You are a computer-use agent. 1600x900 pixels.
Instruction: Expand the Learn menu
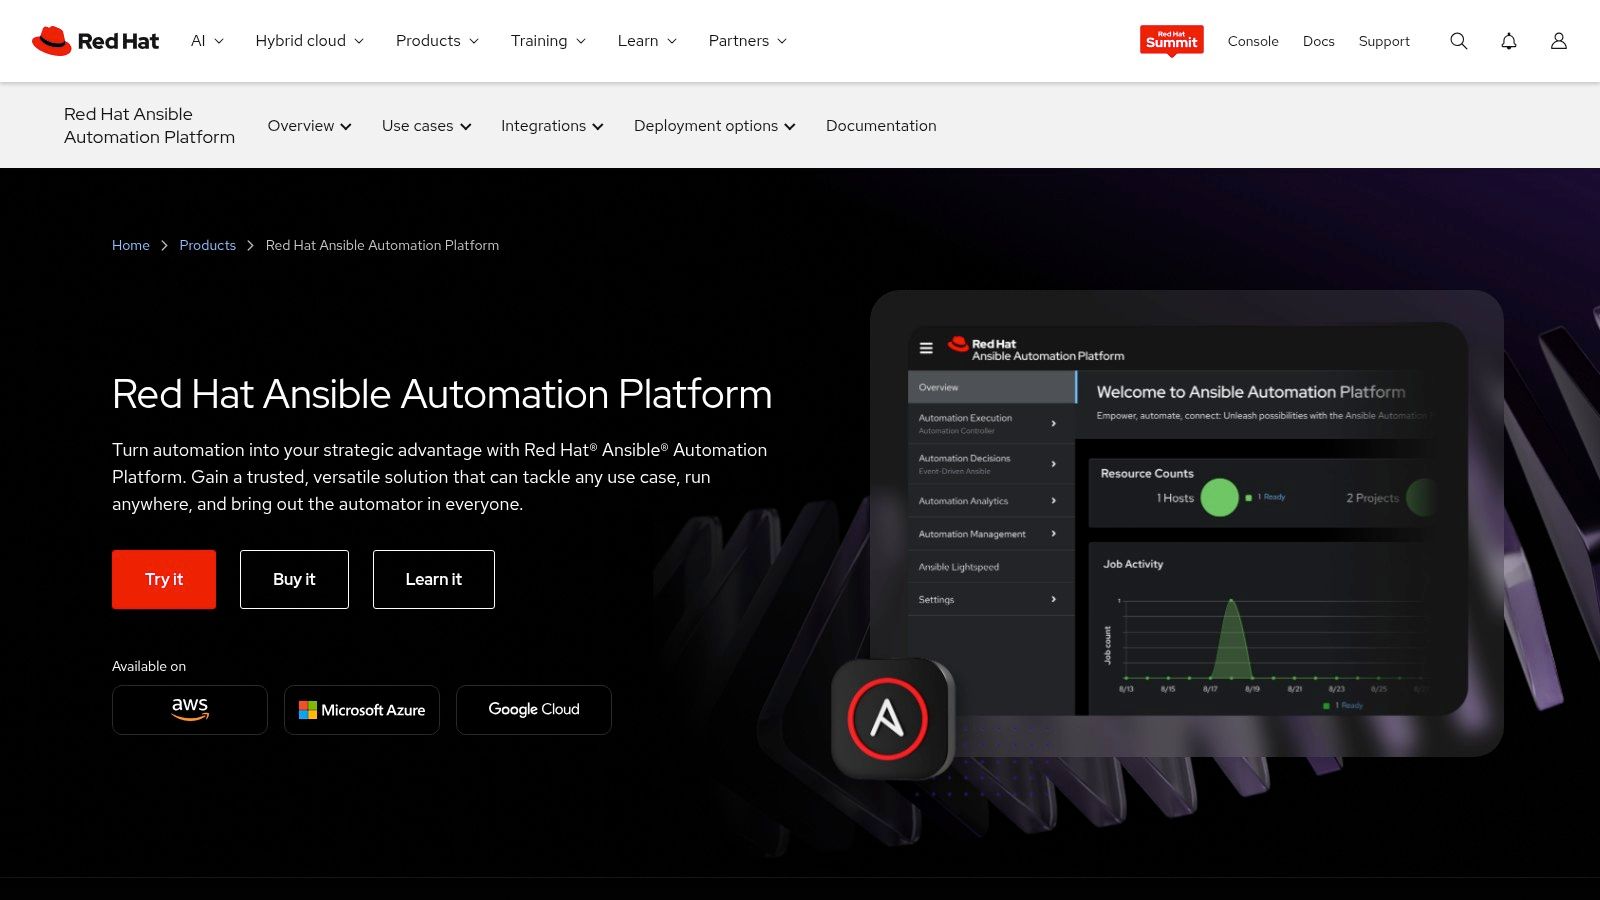tap(647, 41)
